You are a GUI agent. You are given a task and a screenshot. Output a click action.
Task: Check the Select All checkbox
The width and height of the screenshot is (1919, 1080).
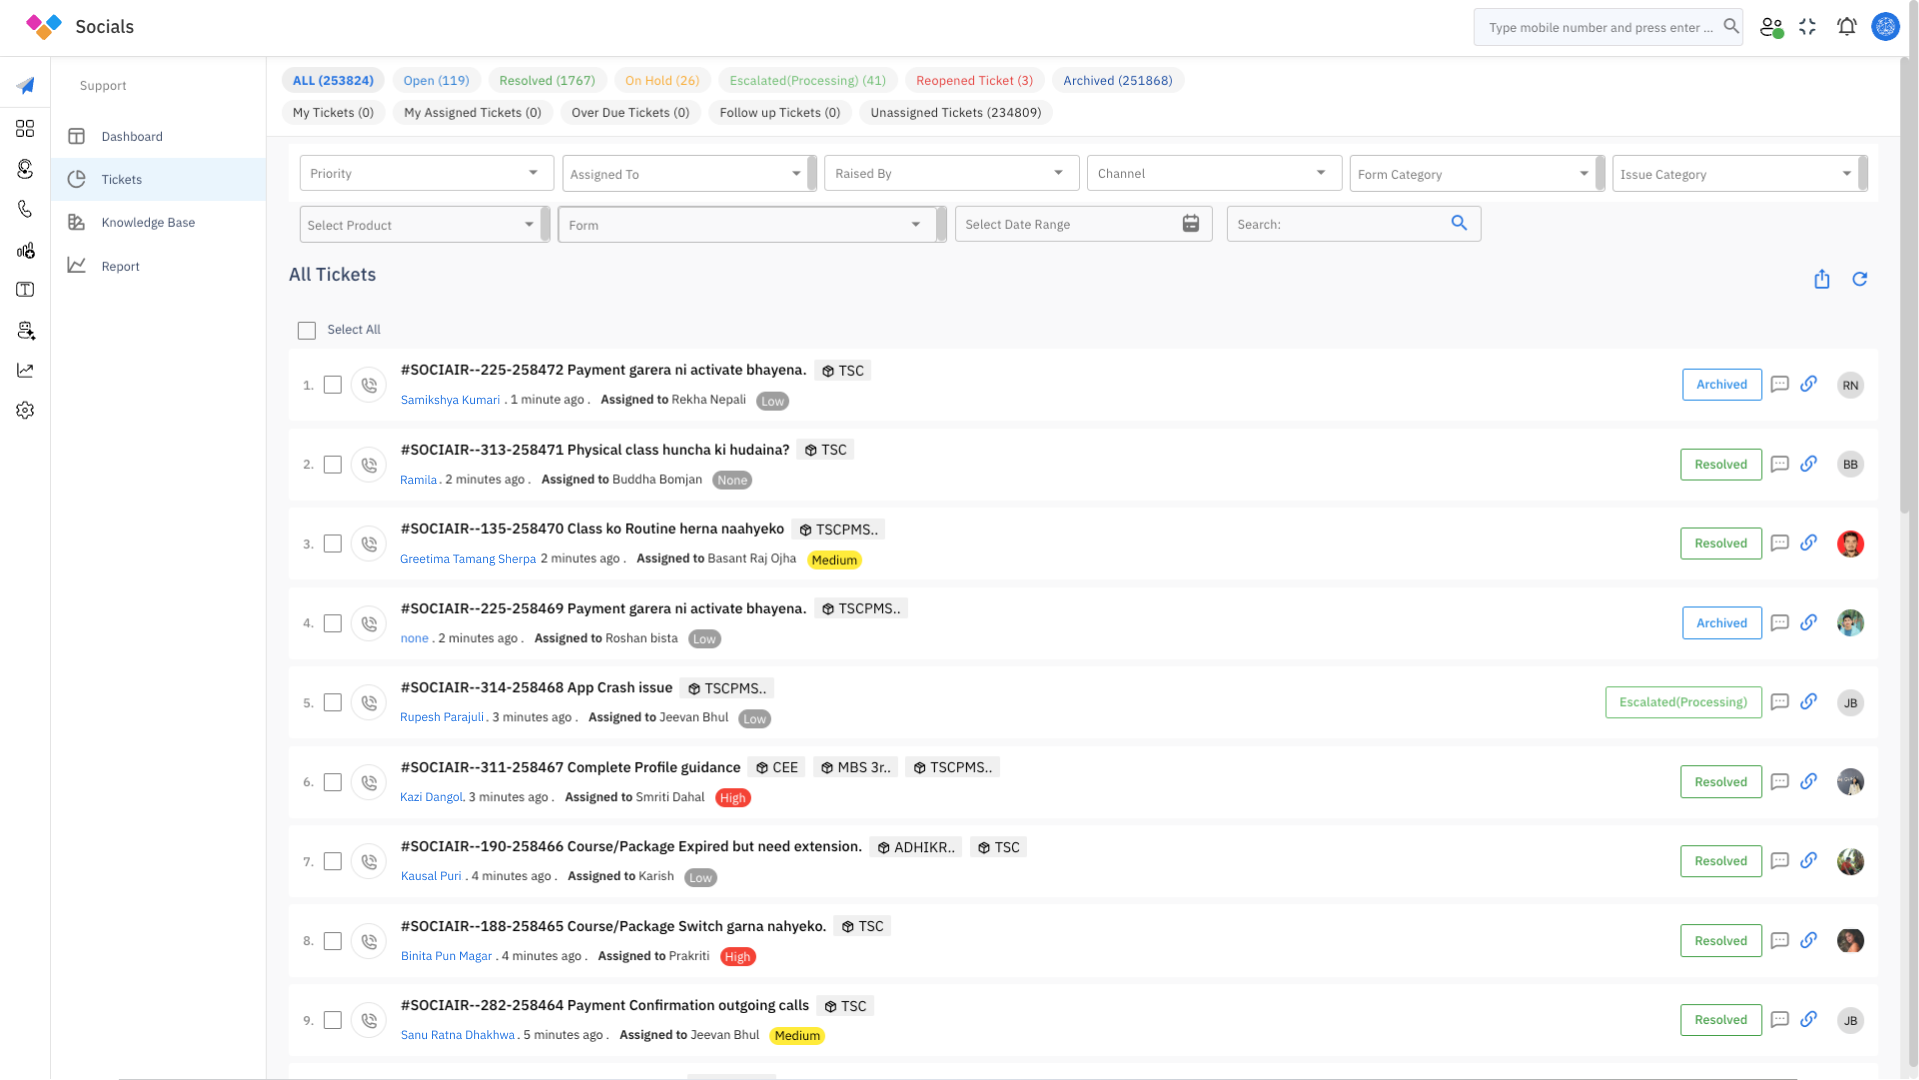coord(307,330)
